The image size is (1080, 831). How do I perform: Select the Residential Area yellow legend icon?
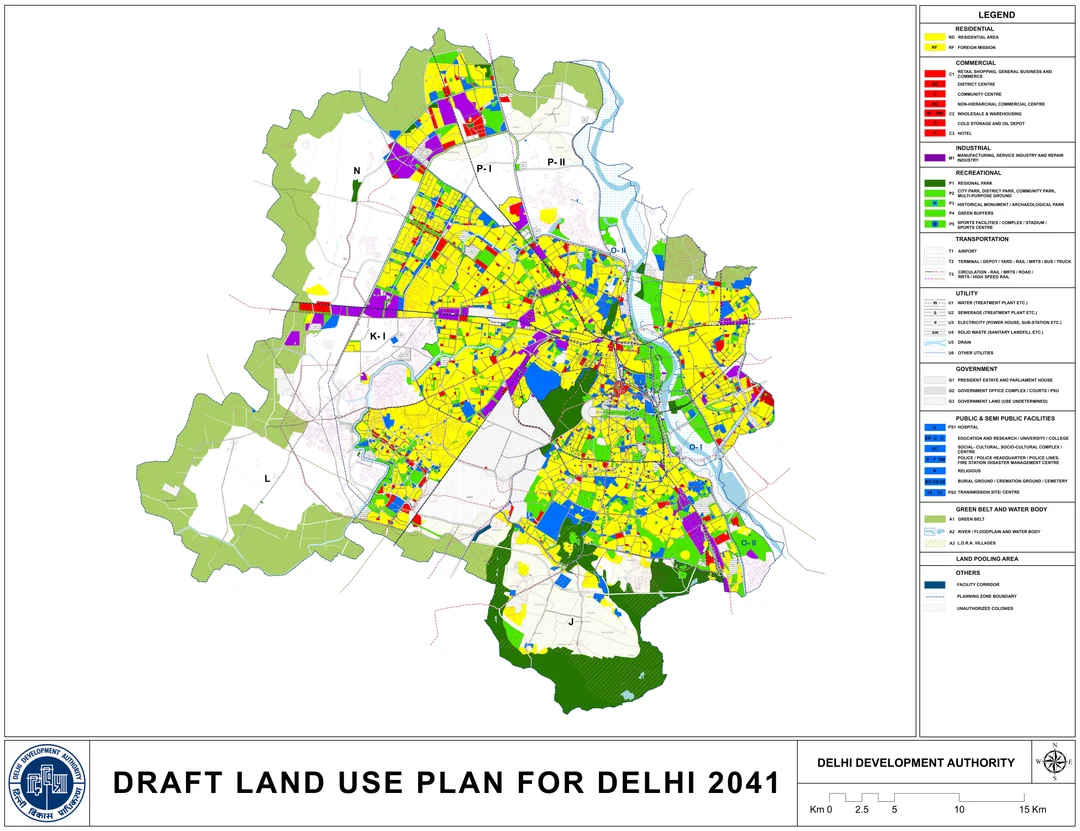tap(936, 34)
